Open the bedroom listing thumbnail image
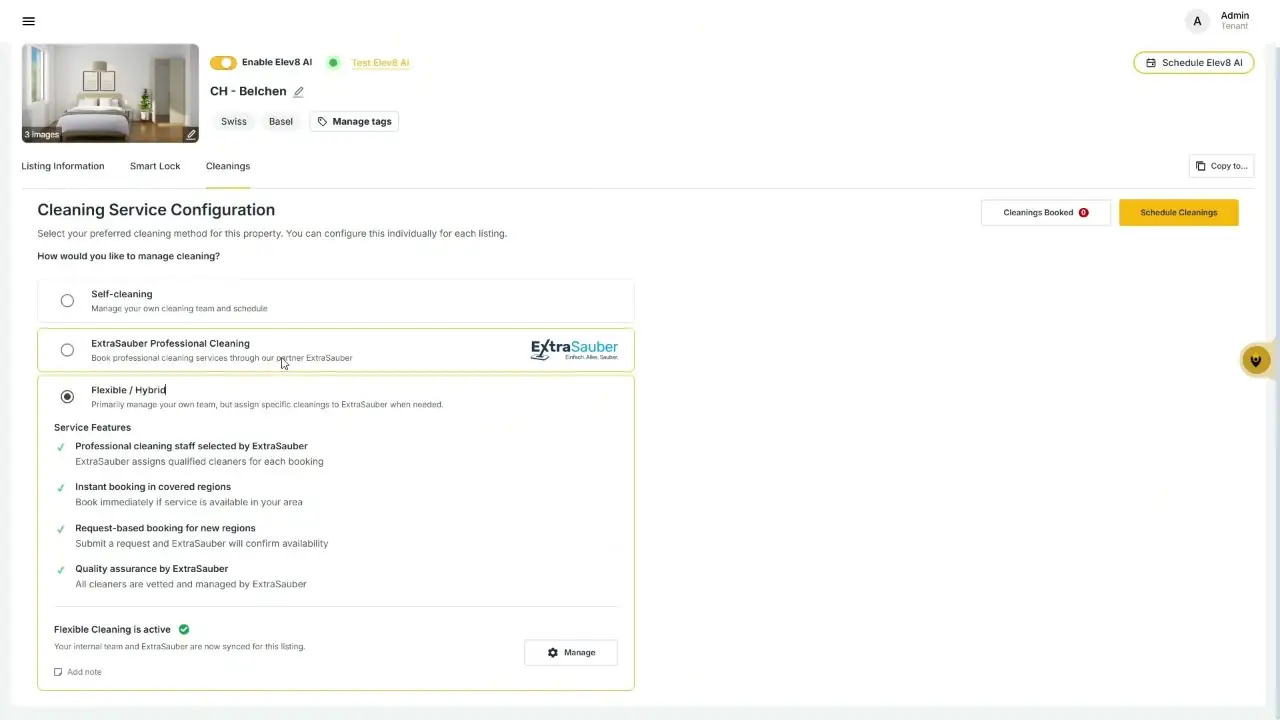 pos(110,93)
